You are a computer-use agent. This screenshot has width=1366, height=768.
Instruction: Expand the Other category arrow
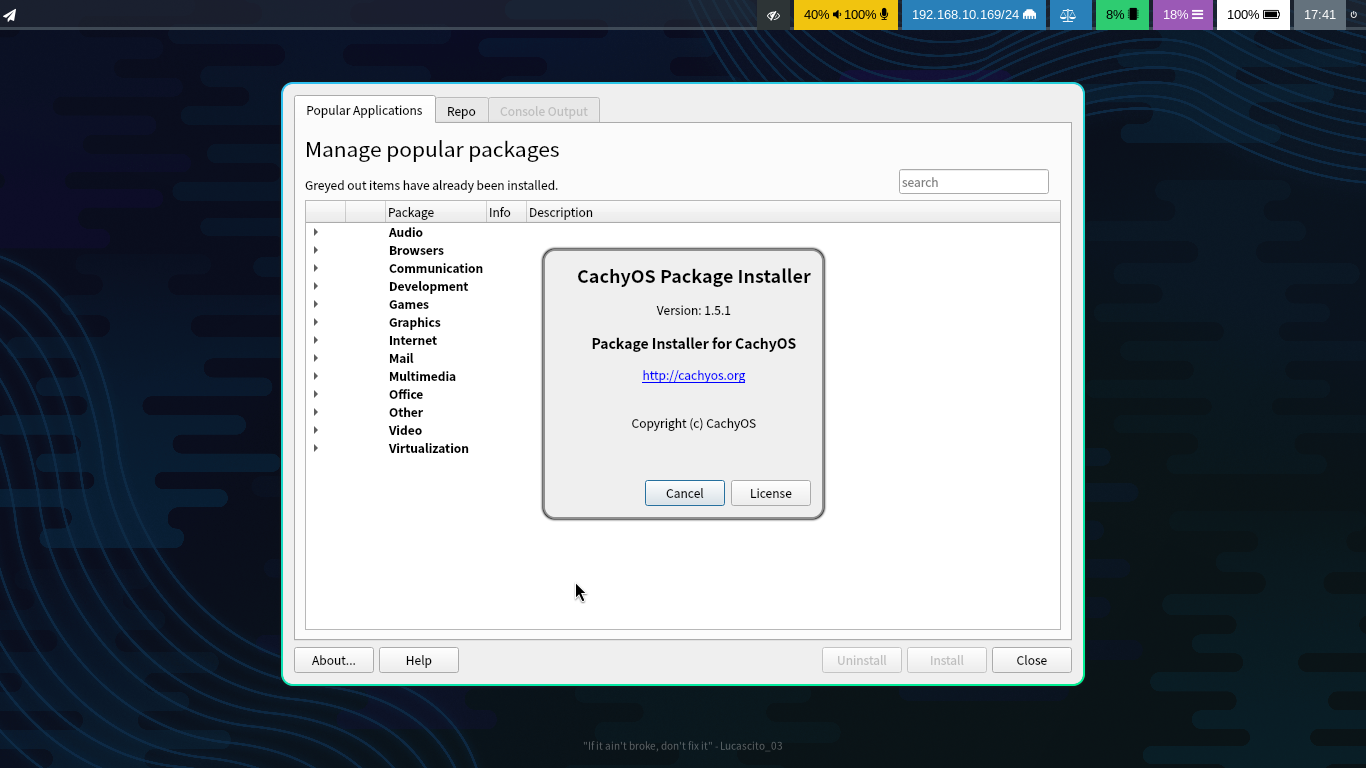[x=316, y=412]
